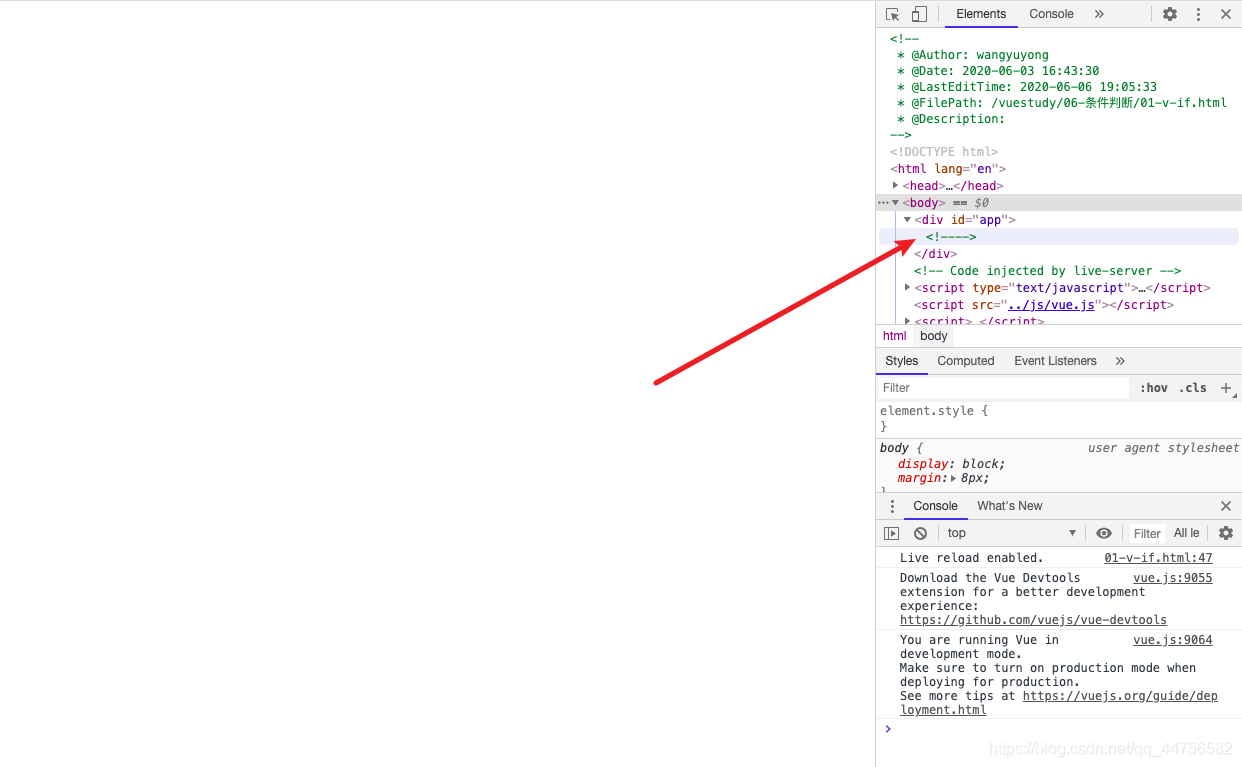Viewport: 1242px width, 767px height.
Task: Collapse the body element node
Action: coord(895,202)
